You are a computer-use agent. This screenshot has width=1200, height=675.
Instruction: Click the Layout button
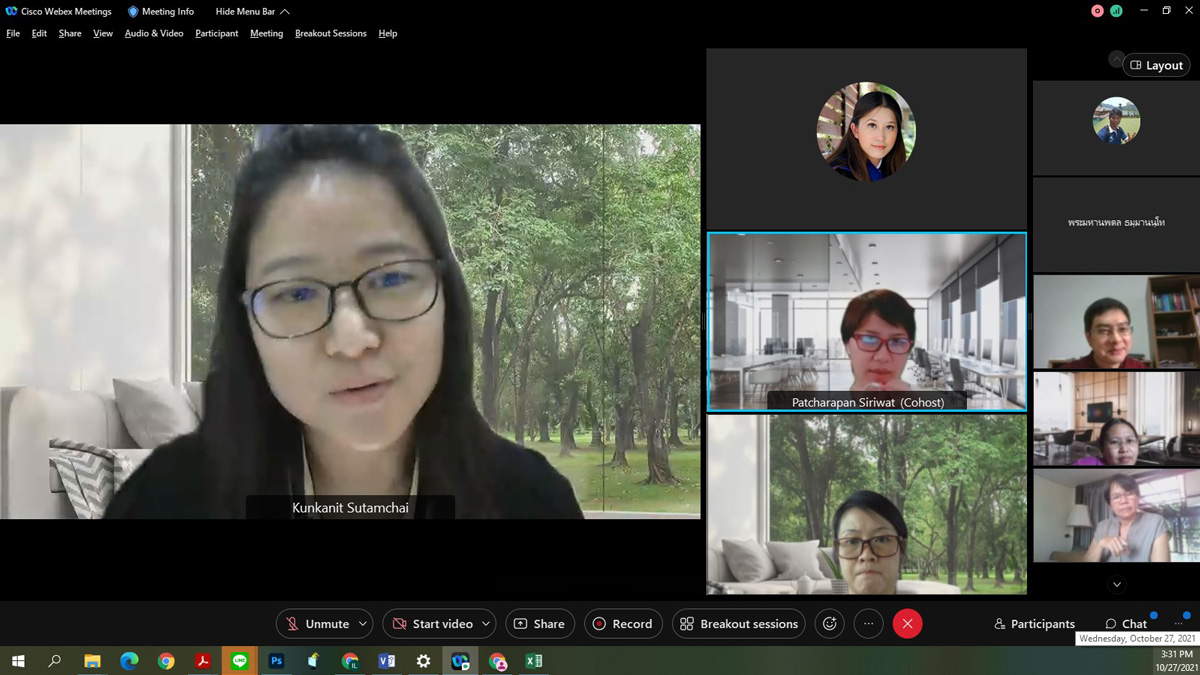point(1156,65)
